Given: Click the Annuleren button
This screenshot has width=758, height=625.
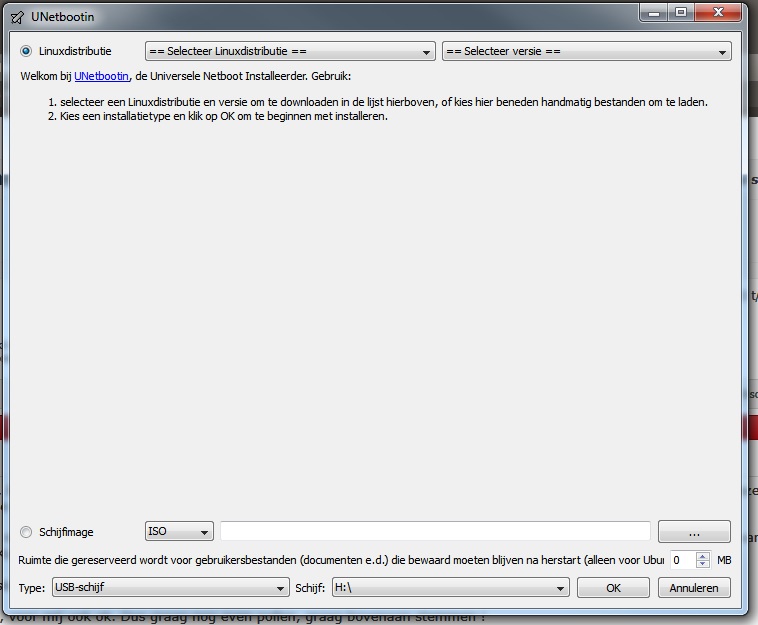Looking at the screenshot, I should [694, 588].
